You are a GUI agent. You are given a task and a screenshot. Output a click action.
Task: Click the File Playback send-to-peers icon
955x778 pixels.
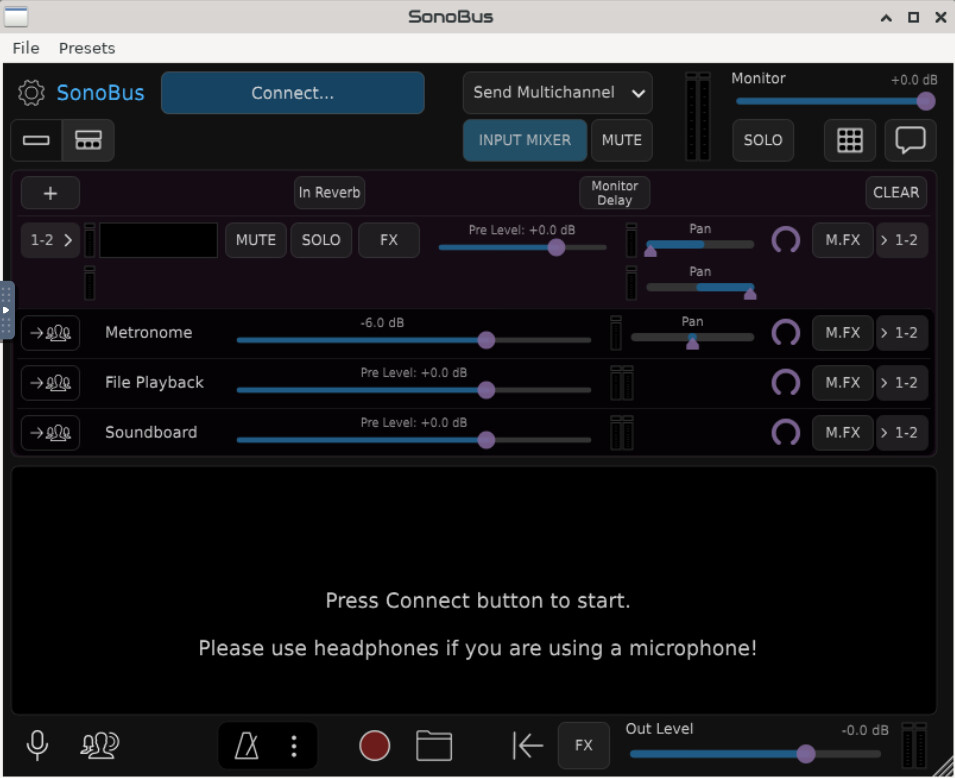(51, 383)
